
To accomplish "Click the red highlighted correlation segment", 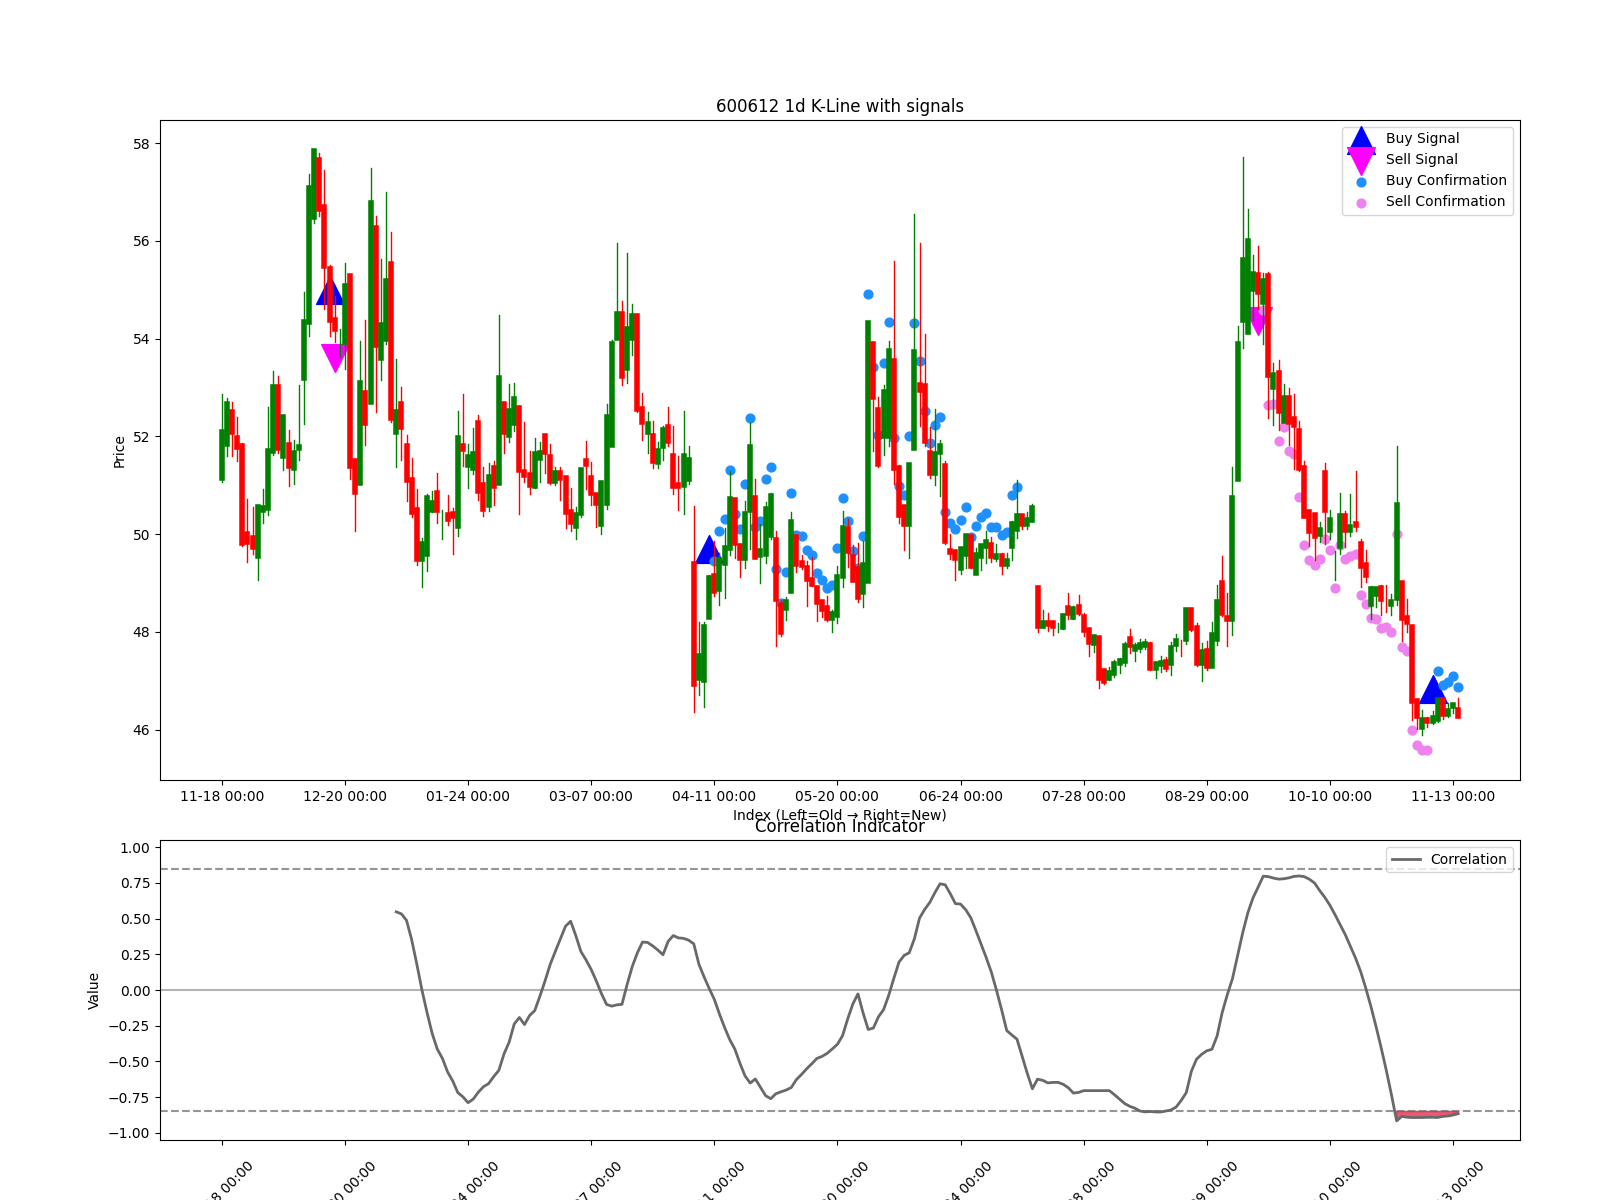I will [x=1428, y=1113].
